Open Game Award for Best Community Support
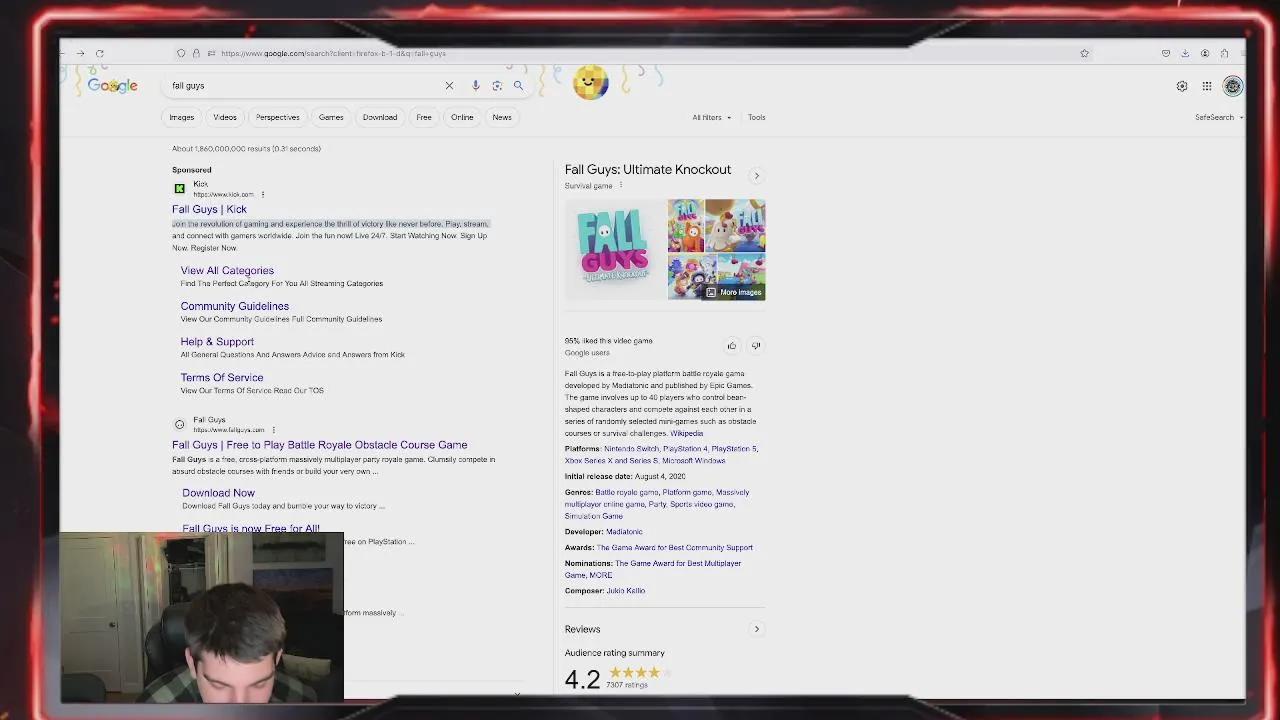 (x=675, y=548)
